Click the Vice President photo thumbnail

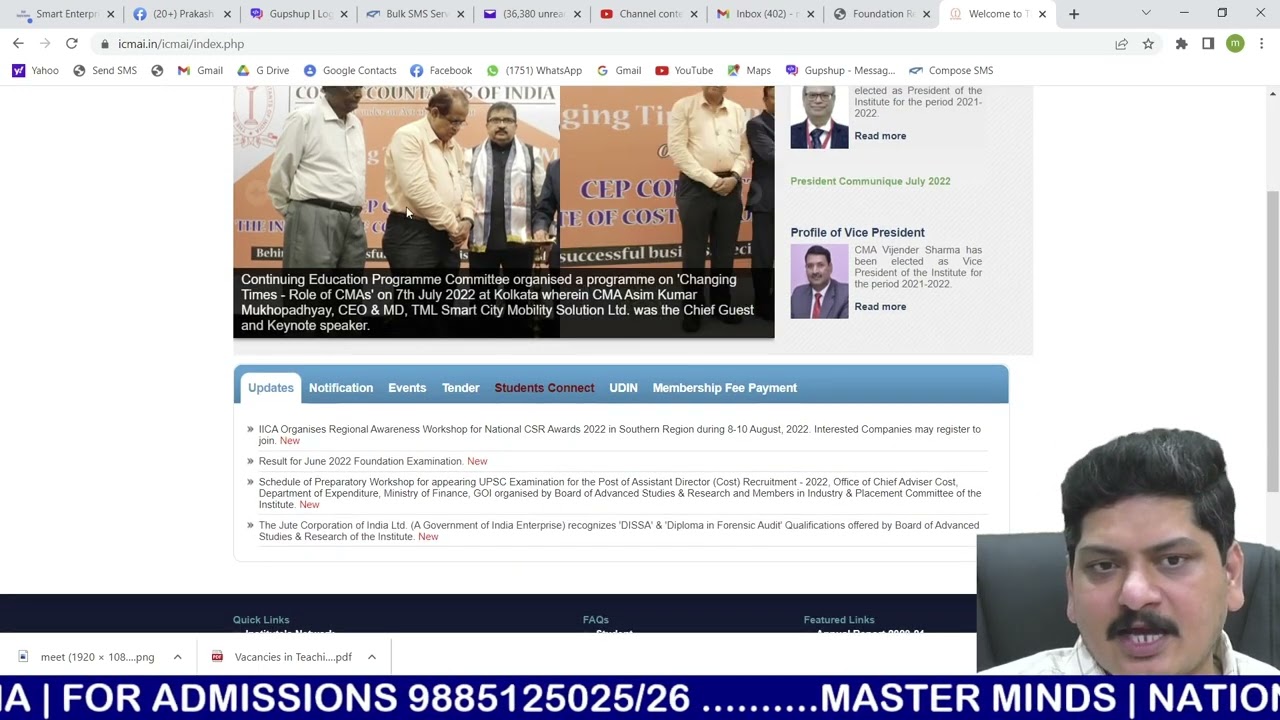(x=819, y=282)
